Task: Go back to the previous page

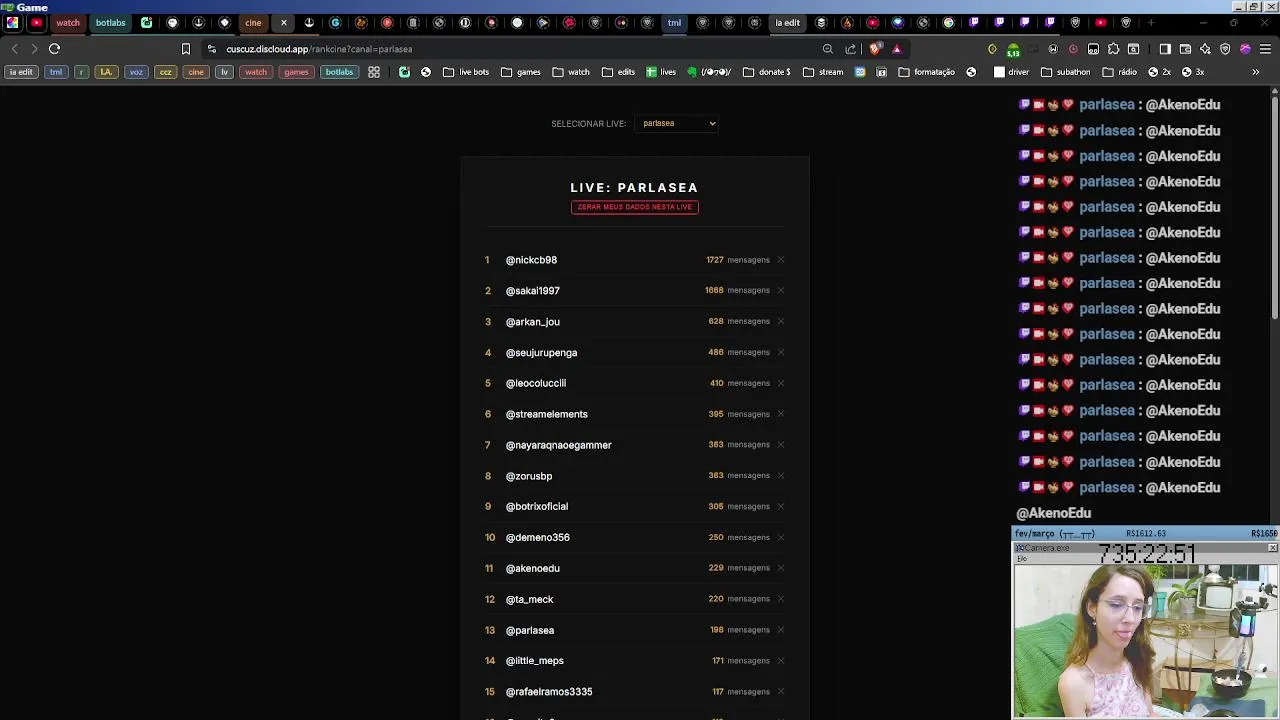Action: pyautogui.click(x=14, y=49)
